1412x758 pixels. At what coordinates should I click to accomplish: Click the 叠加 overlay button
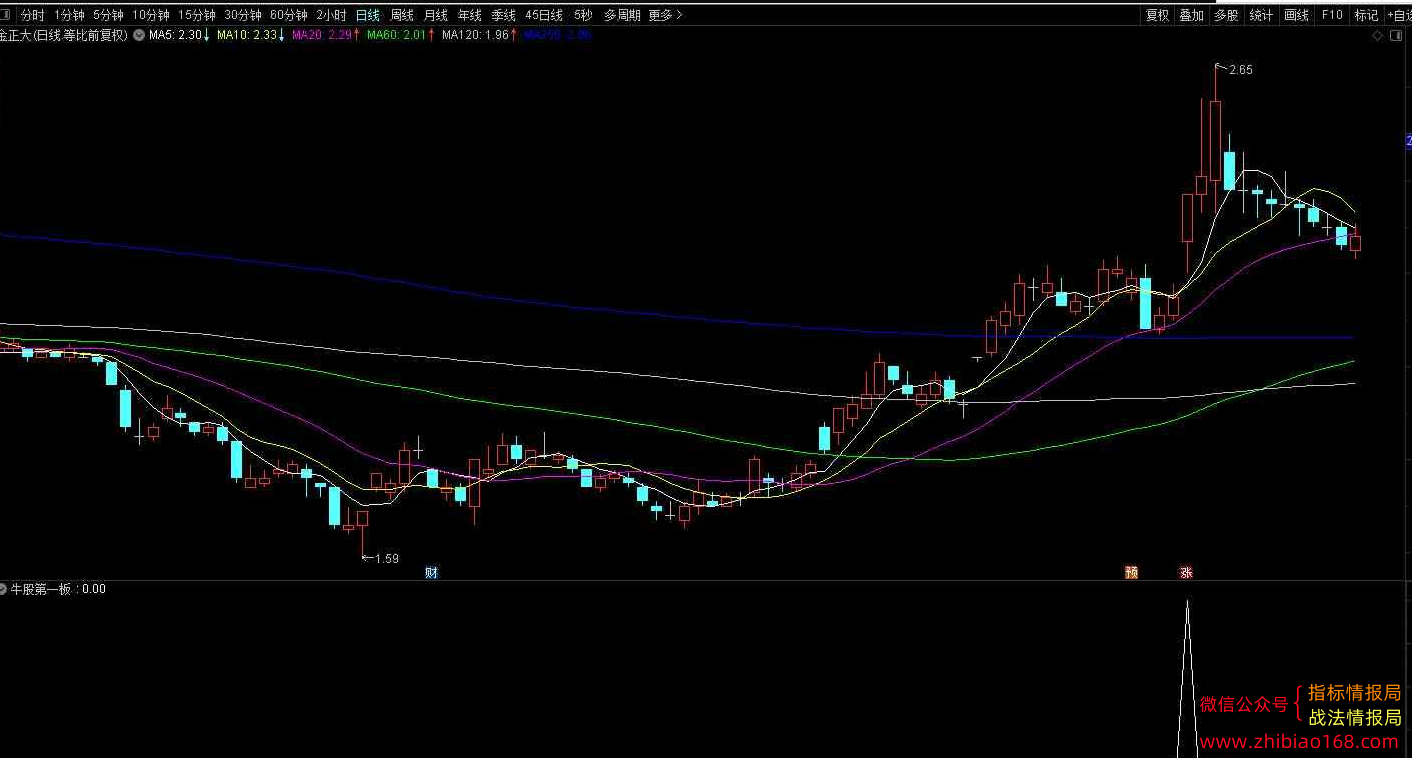point(1191,15)
